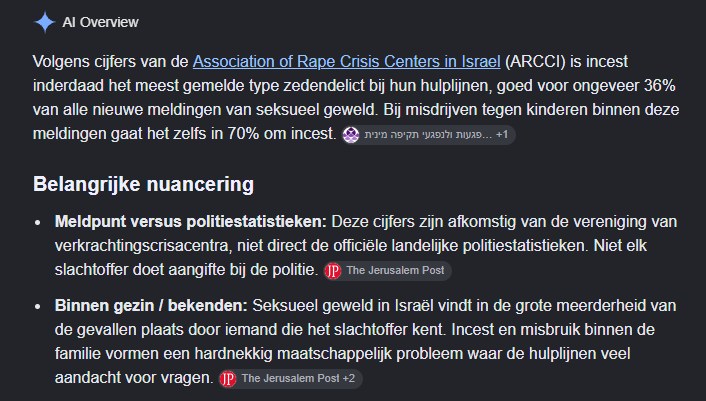Open The Jerusalem Post +2 citation chip
The image size is (706, 401).
coord(290,378)
